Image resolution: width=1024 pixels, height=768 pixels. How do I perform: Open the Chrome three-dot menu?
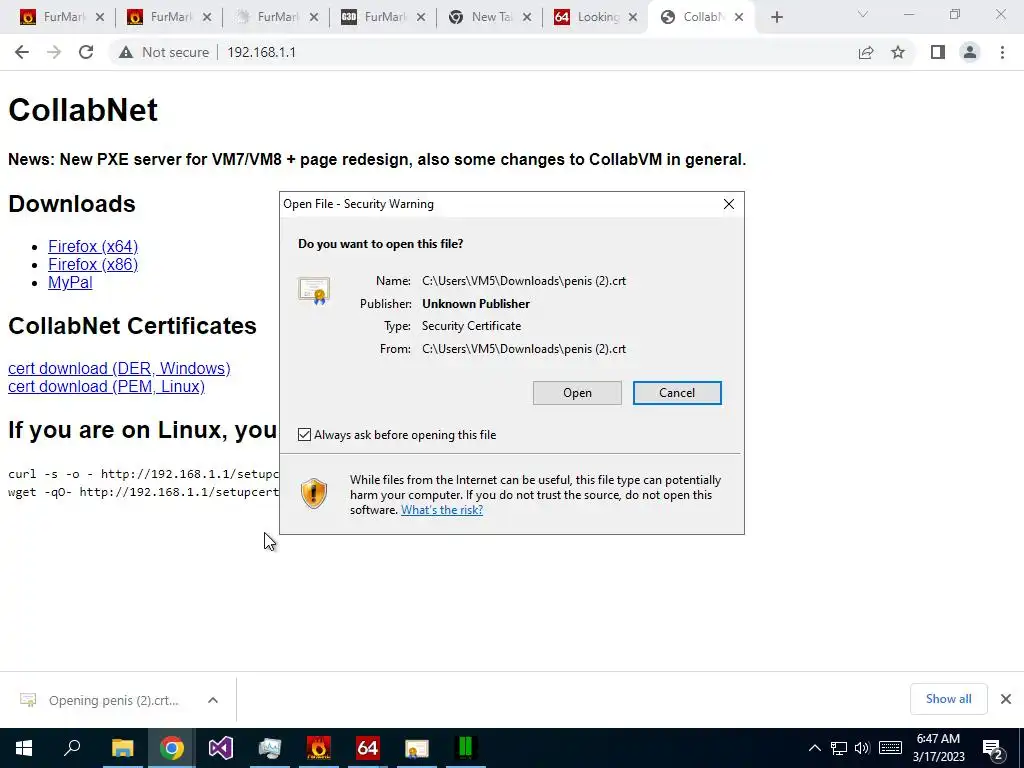1002,52
